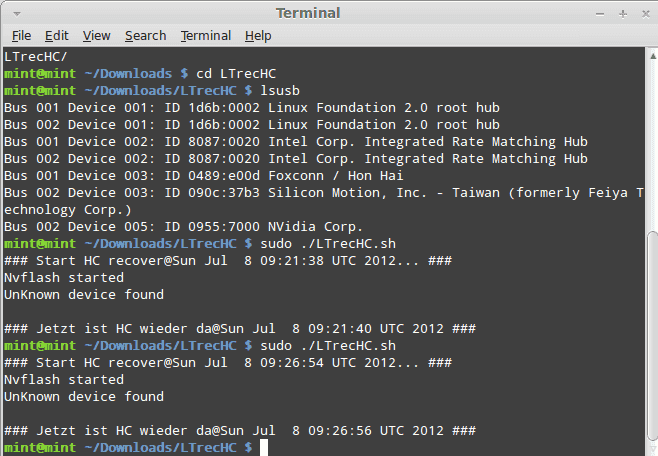The height and width of the screenshot is (456, 658).
Task: Open the Terminal menu
Action: coord(206,36)
